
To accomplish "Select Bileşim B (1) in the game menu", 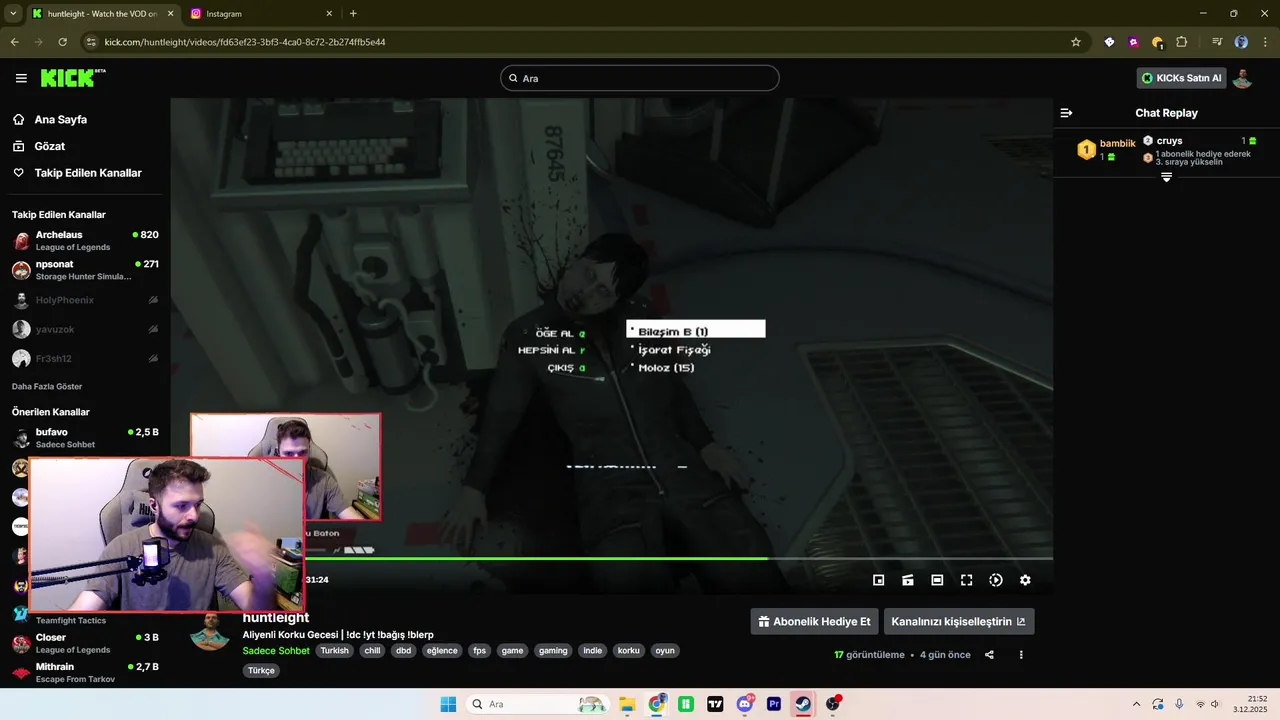I will (696, 331).
